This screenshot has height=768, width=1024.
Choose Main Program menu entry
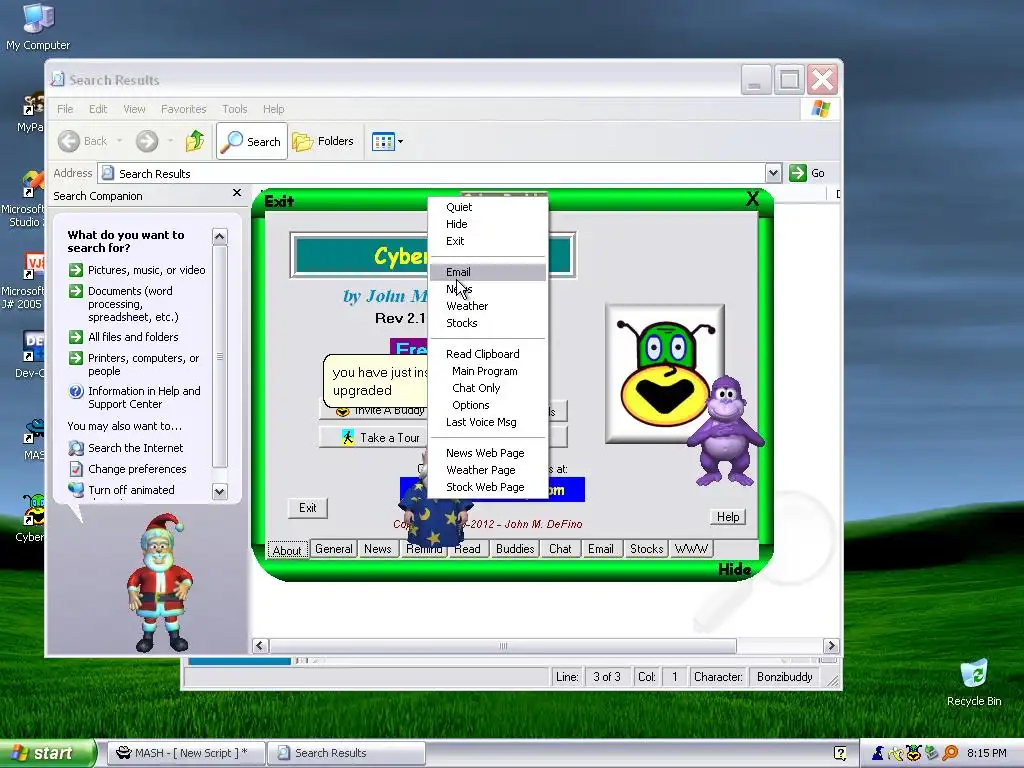point(488,371)
